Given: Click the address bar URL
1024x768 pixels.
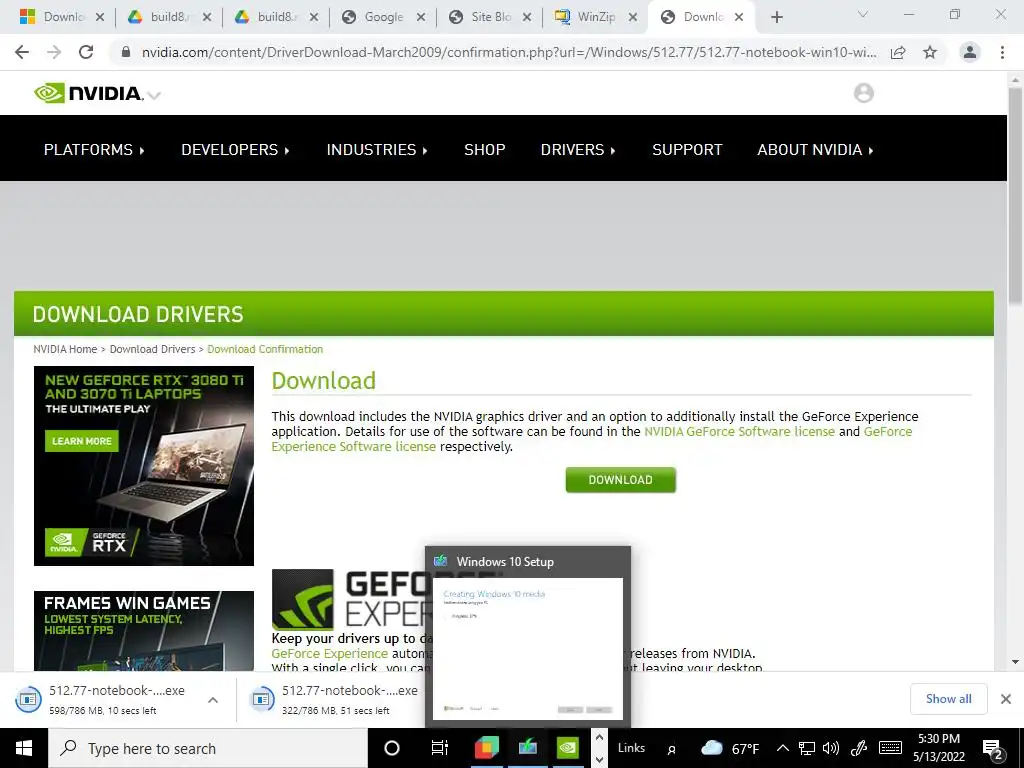Looking at the screenshot, I should 509,52.
